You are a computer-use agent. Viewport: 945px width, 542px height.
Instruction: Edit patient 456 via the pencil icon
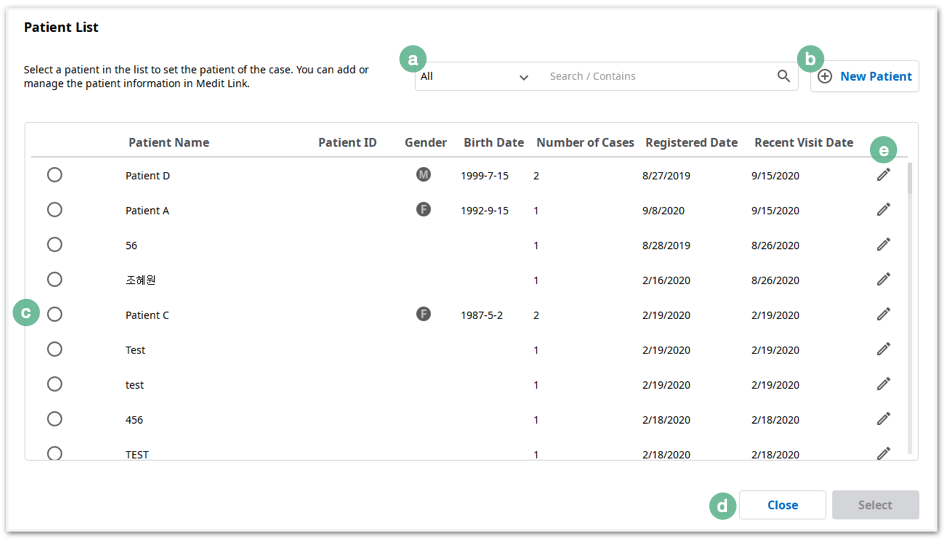click(x=884, y=419)
